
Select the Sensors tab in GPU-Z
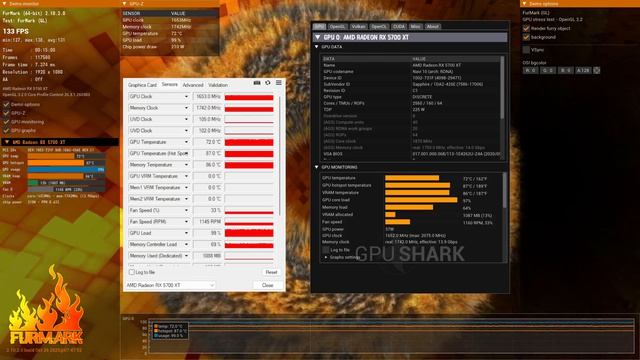[169, 84]
